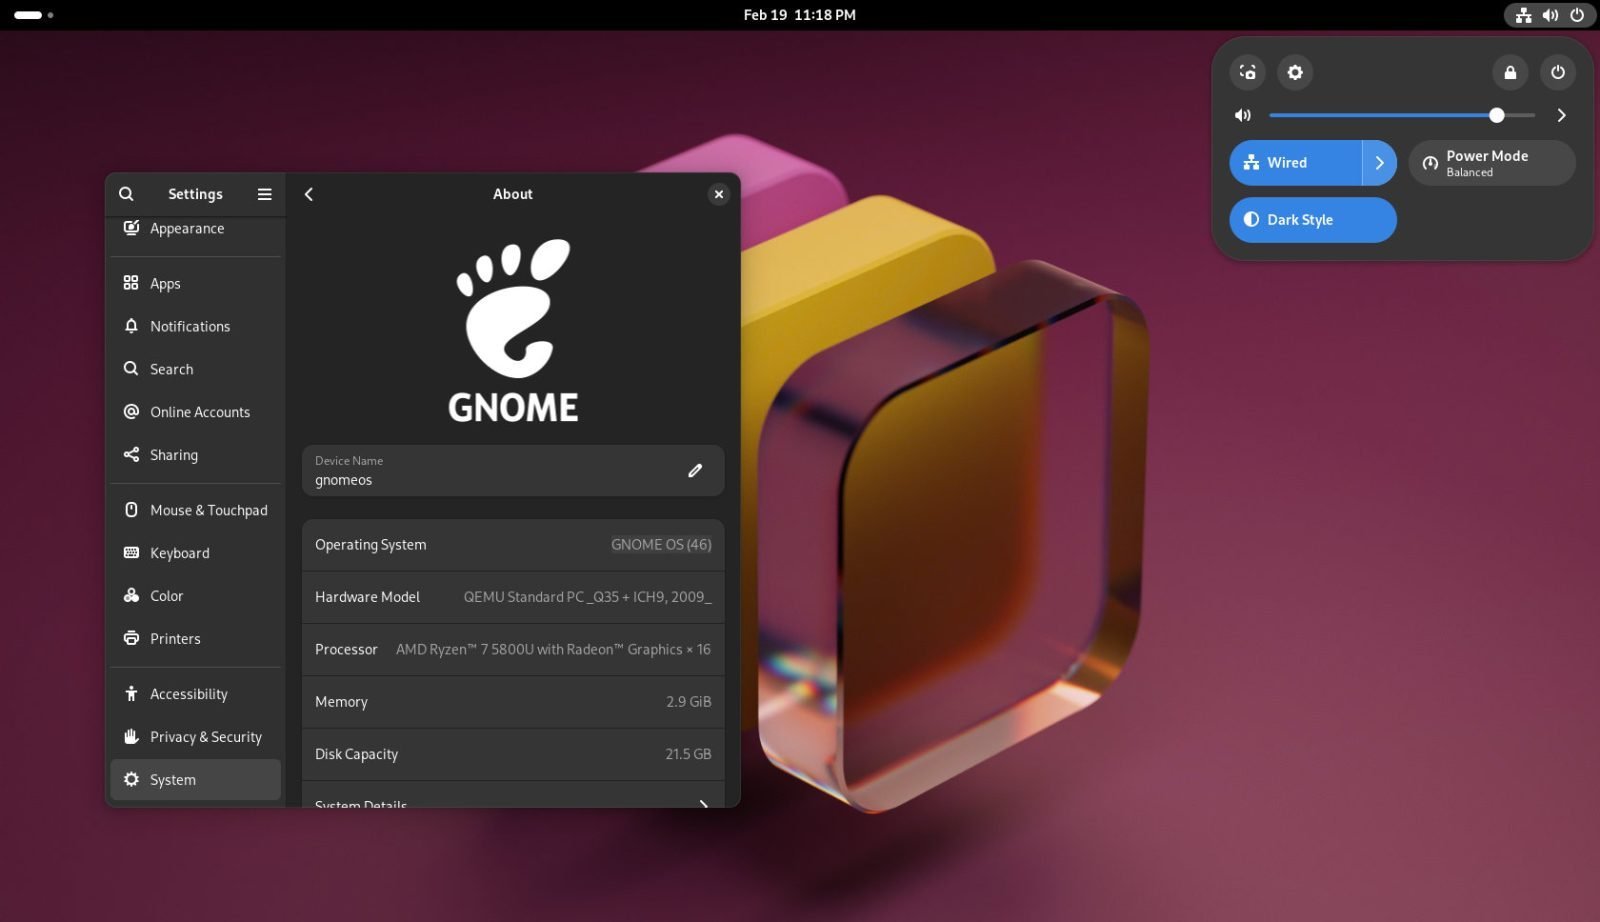Open the power off menu icon
Viewport: 1600px width, 922px height.
(x=1560, y=72)
